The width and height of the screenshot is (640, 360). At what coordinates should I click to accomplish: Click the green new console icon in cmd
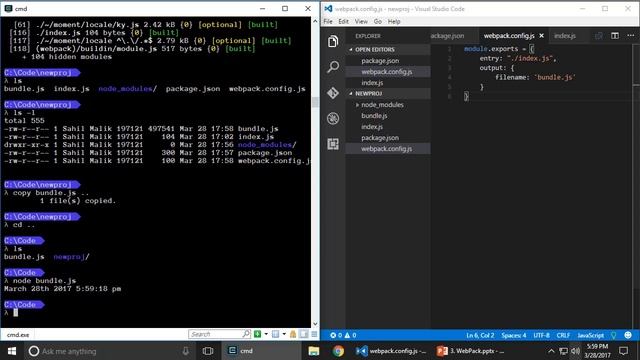[258, 334]
